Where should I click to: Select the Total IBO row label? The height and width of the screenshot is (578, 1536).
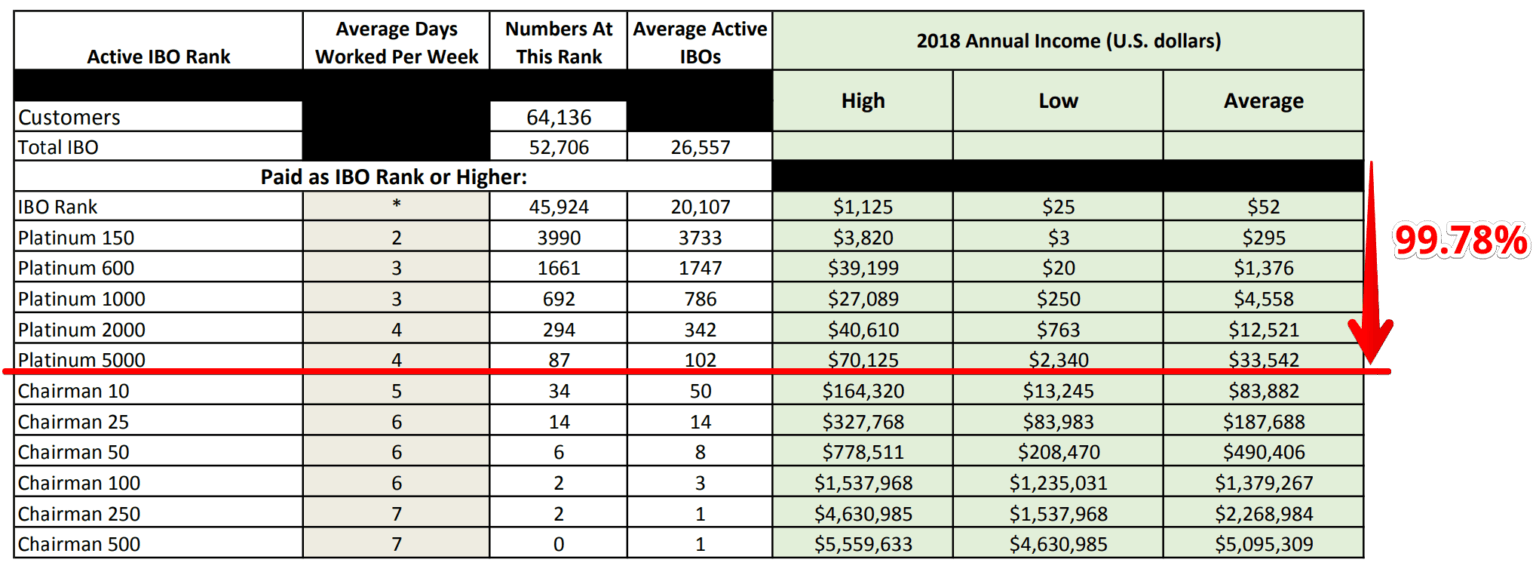coord(61,147)
